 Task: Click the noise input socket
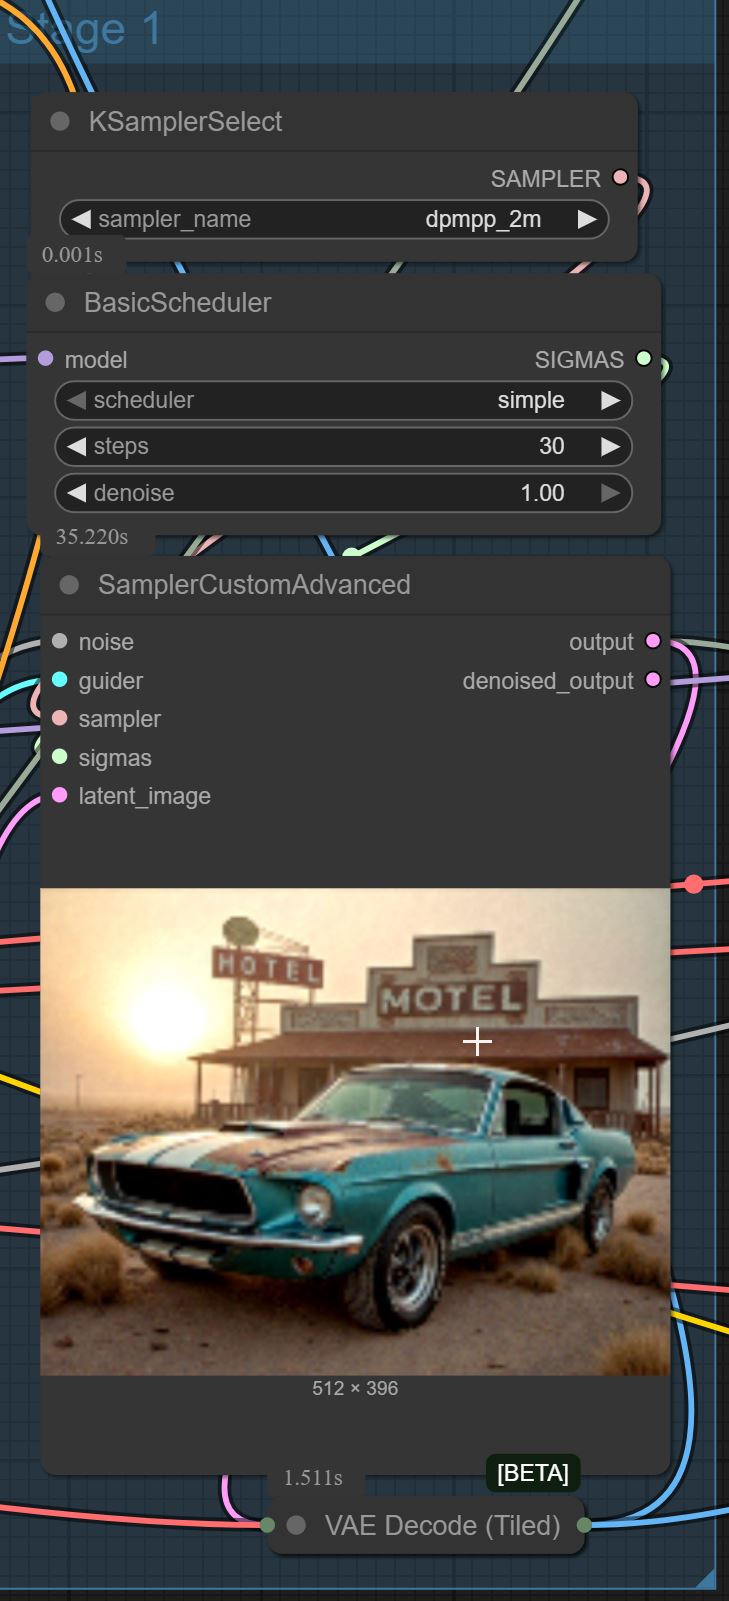coord(59,641)
